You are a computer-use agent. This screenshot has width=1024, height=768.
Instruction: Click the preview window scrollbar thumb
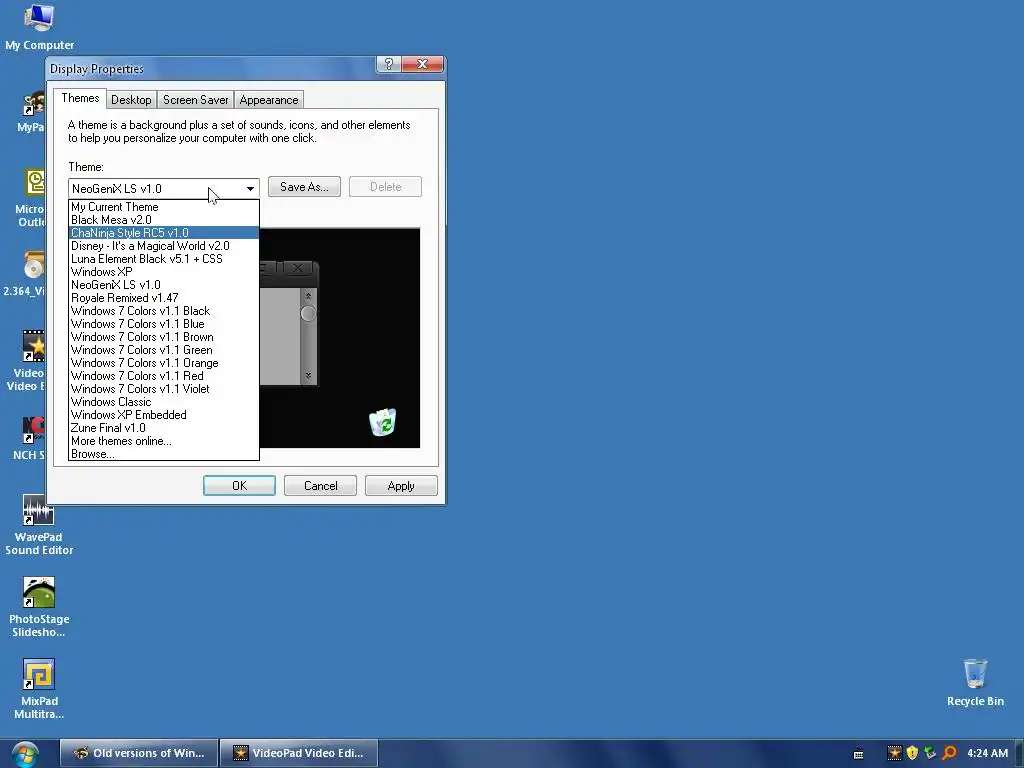308,313
